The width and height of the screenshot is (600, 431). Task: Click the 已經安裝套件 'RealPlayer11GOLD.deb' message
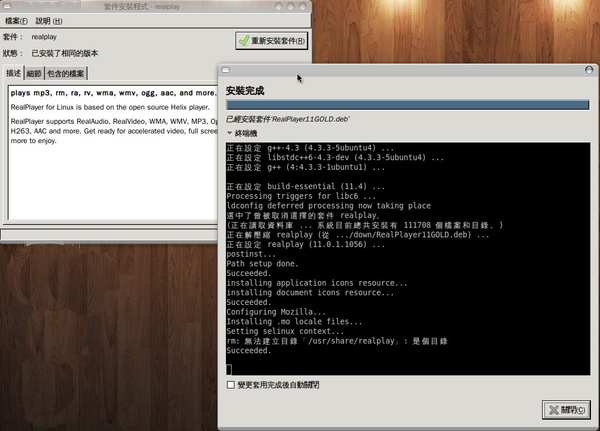point(288,119)
